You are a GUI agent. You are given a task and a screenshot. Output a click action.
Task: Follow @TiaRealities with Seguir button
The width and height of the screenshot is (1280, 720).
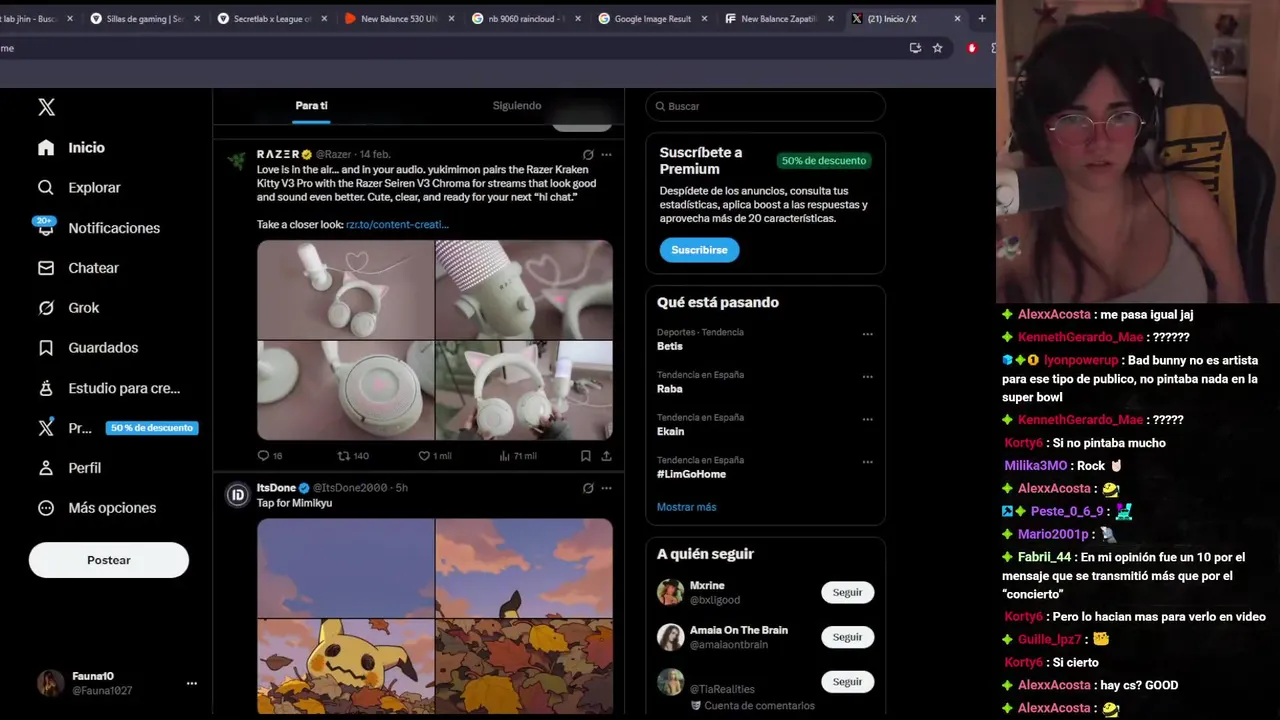pyautogui.click(x=847, y=682)
